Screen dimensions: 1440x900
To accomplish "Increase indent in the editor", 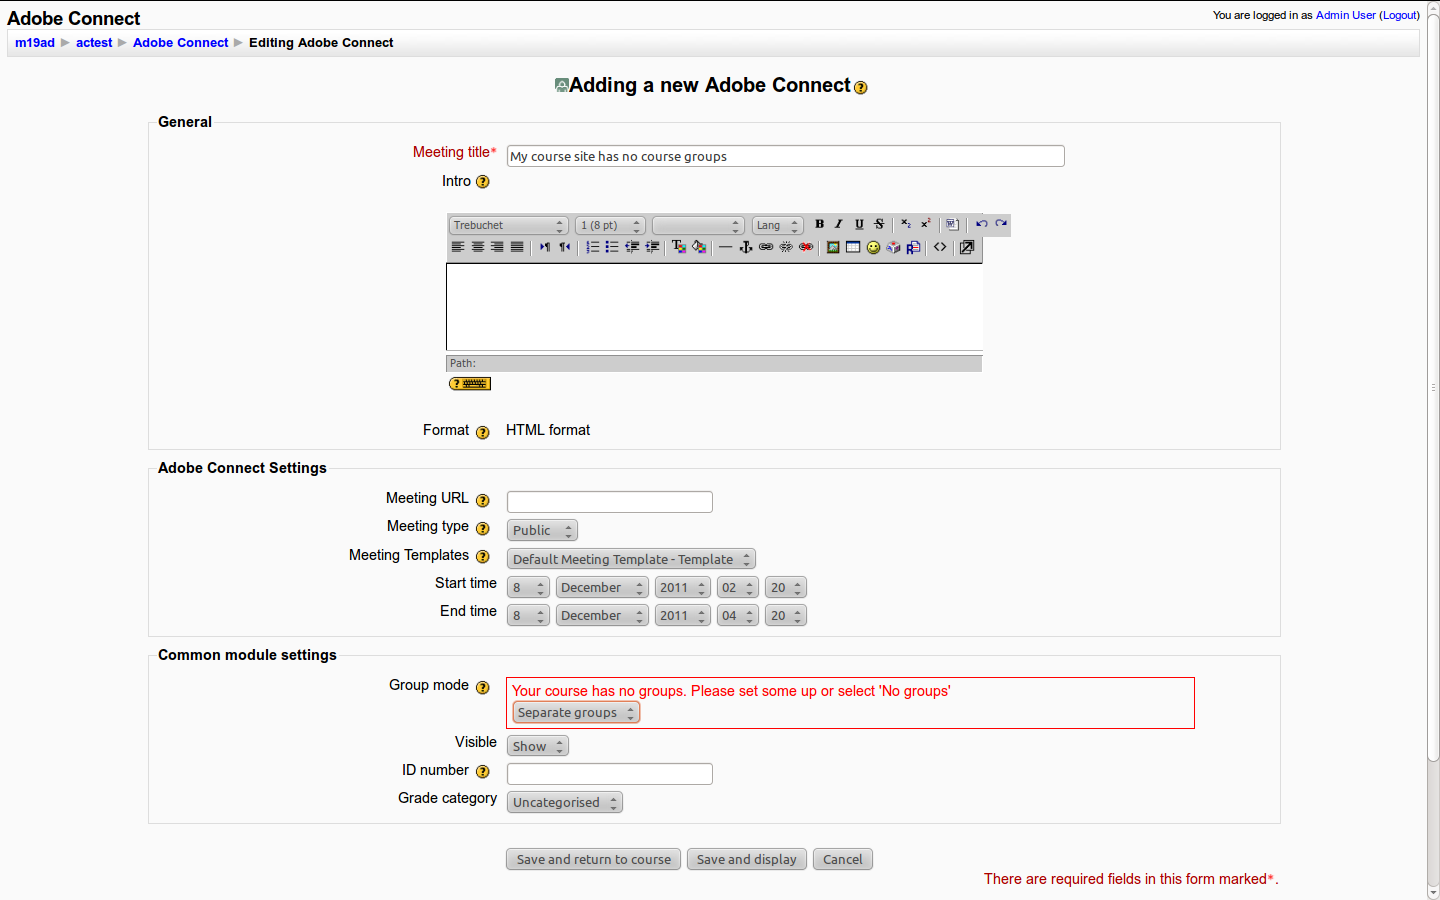I will [x=652, y=247].
